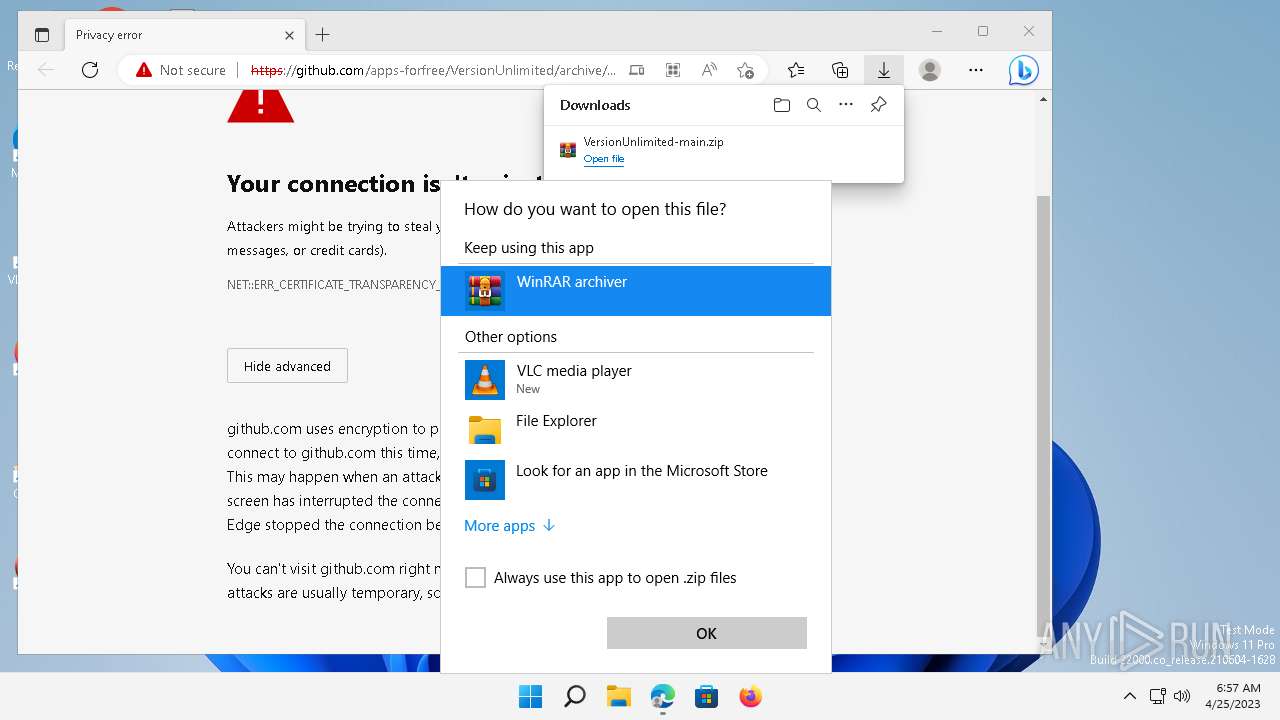The width and height of the screenshot is (1280, 720).
Task: Select the Privacy error tab
Action: point(184,35)
